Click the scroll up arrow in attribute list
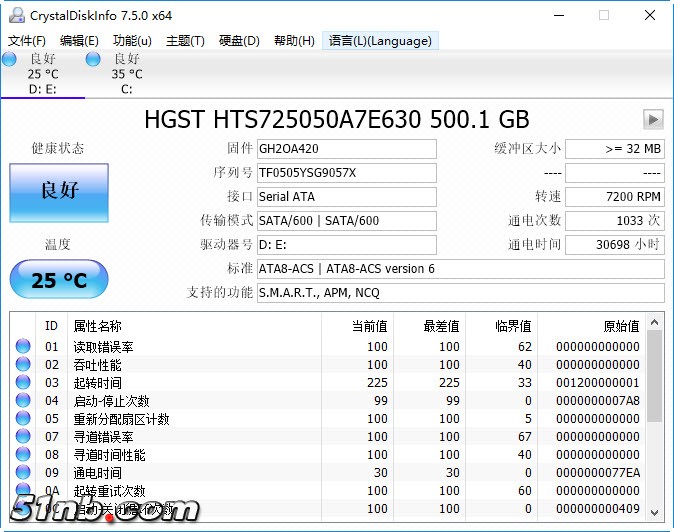This screenshot has width=674, height=532. 655,323
